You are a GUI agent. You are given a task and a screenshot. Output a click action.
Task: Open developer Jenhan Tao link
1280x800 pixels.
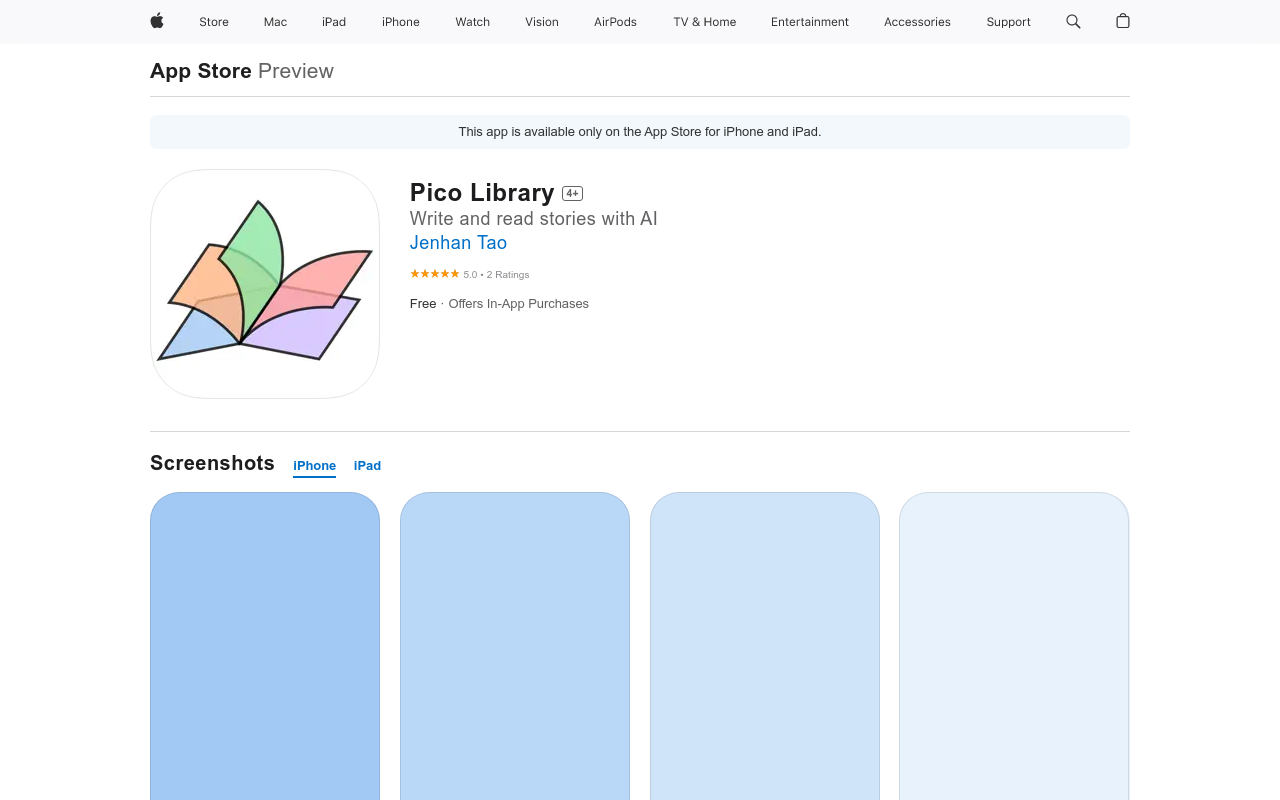[x=458, y=243]
